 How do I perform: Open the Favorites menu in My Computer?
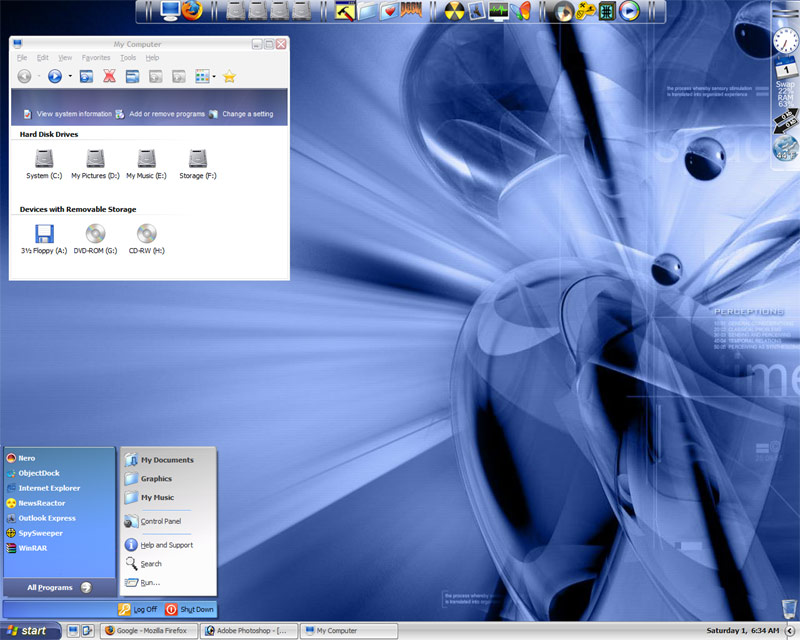coord(96,58)
